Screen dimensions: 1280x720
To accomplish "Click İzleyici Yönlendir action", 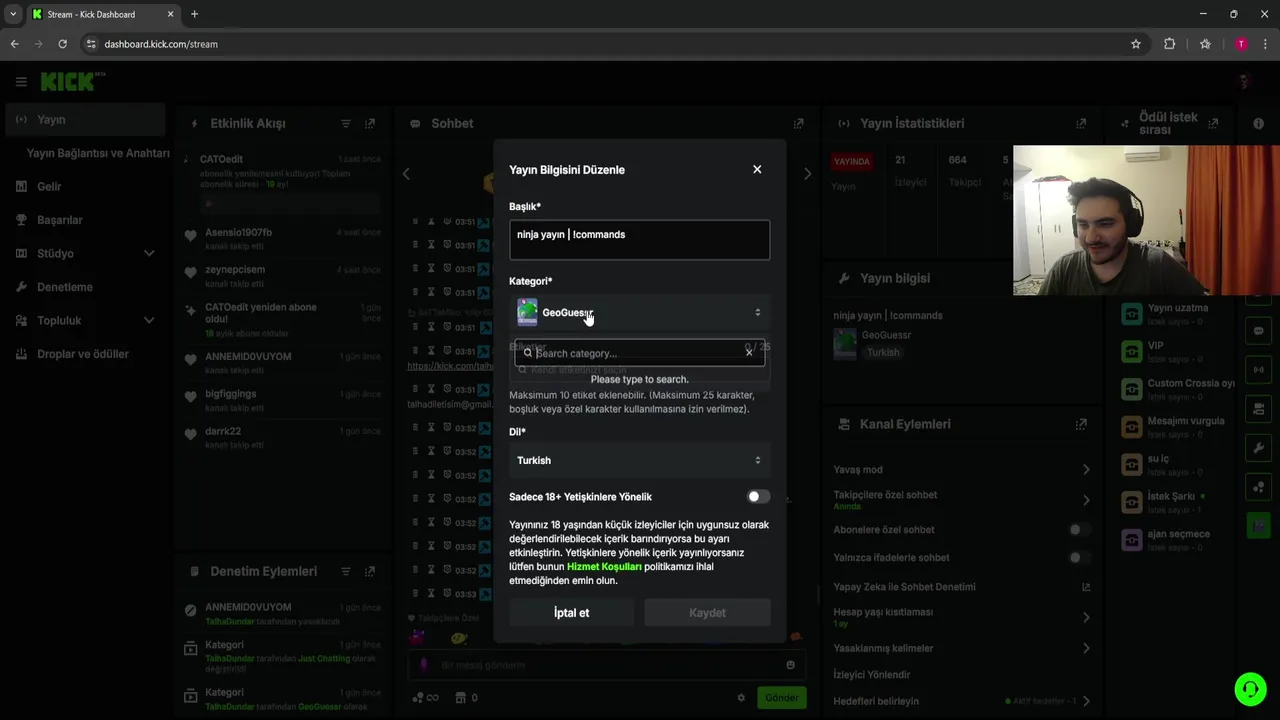I will (x=872, y=675).
